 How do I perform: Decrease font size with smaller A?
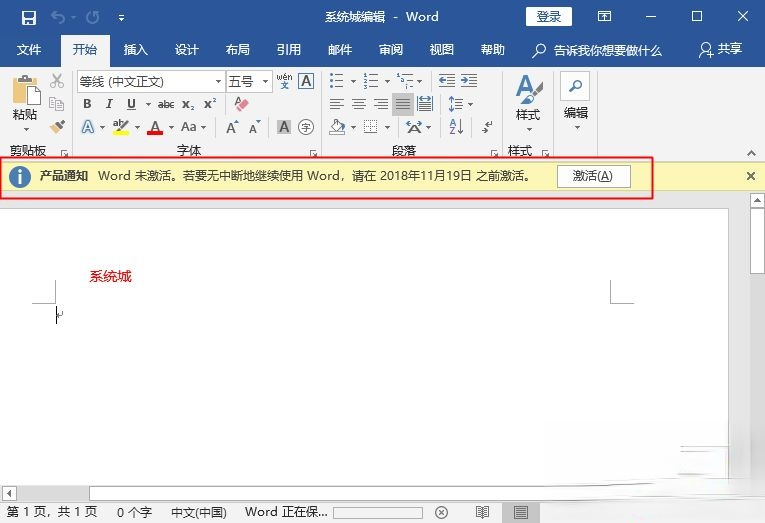pos(254,128)
